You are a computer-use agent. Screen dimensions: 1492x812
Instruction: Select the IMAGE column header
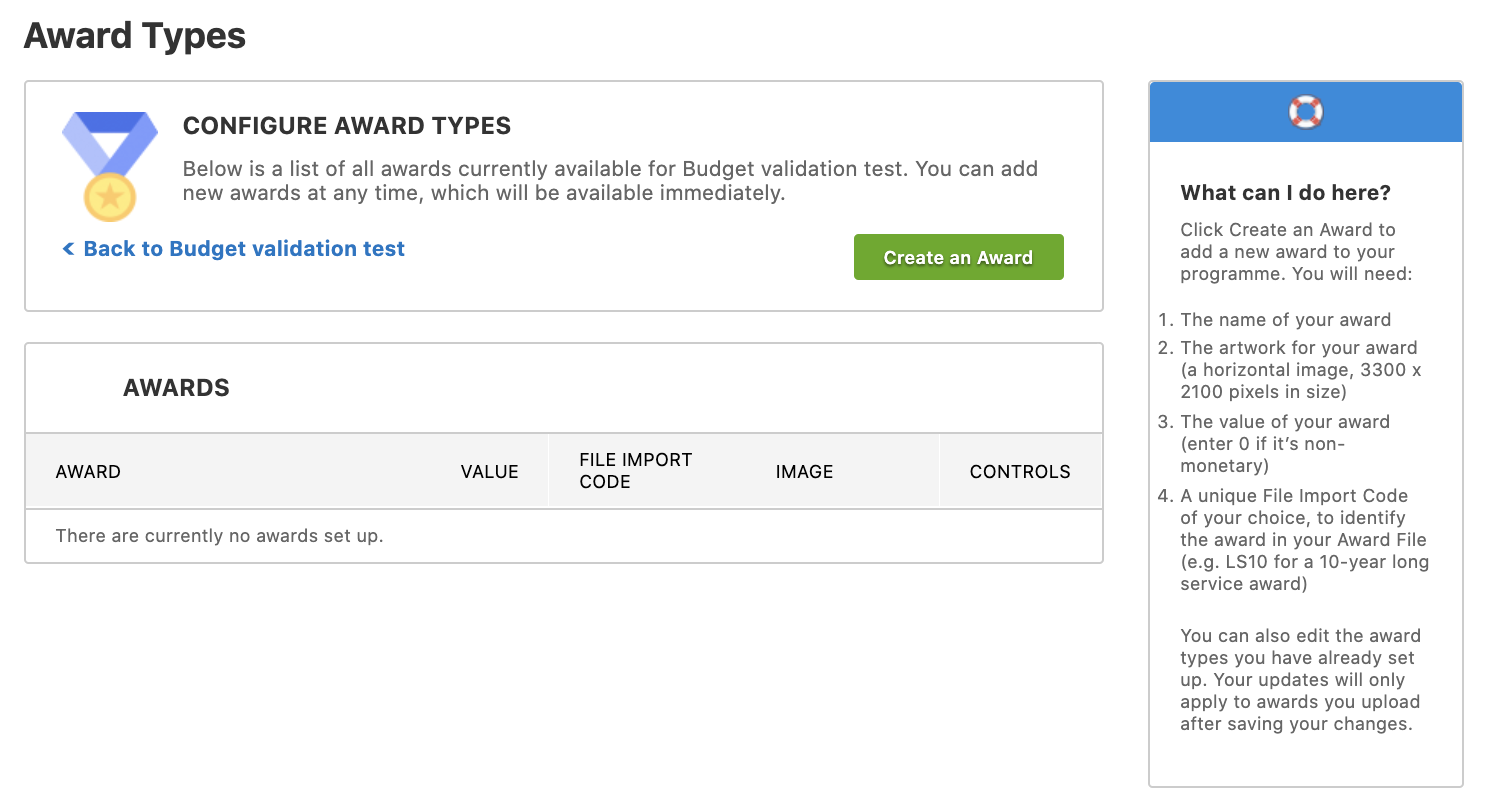coord(804,472)
